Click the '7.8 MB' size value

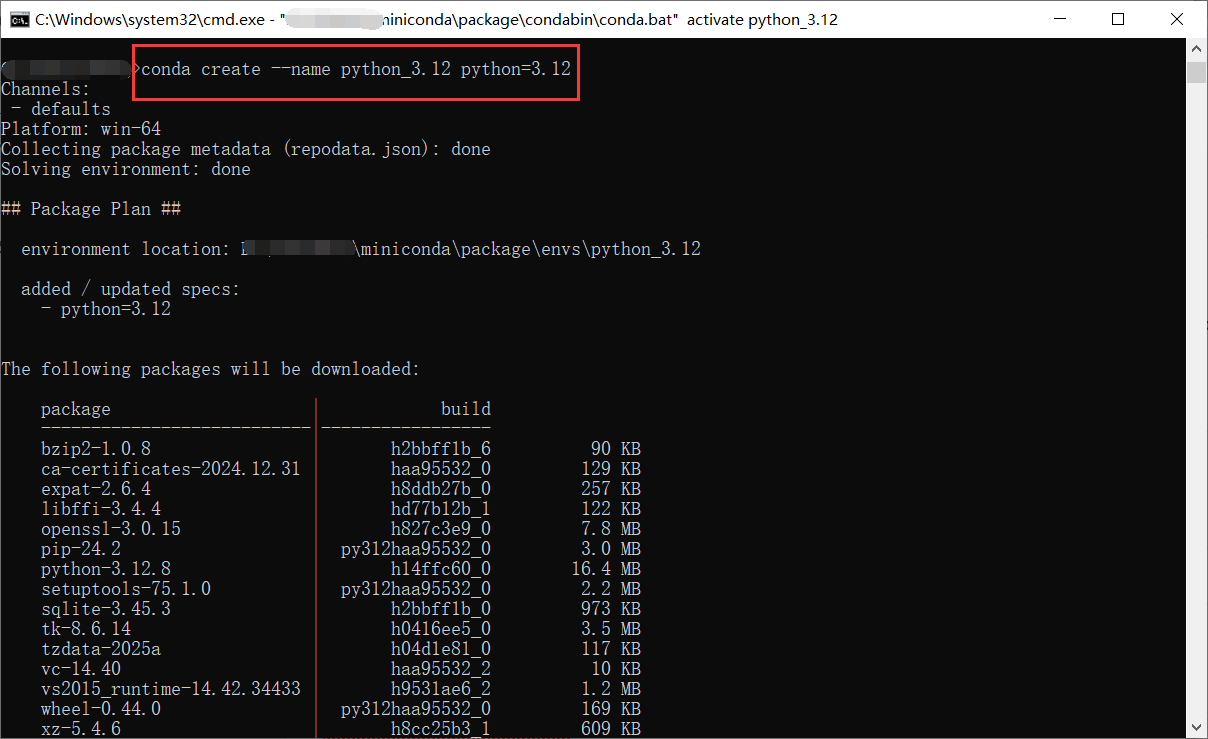611,529
